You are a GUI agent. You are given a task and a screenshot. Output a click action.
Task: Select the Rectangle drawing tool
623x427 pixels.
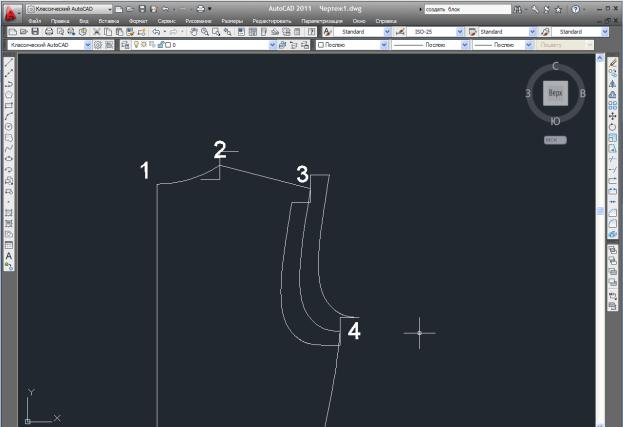9,105
